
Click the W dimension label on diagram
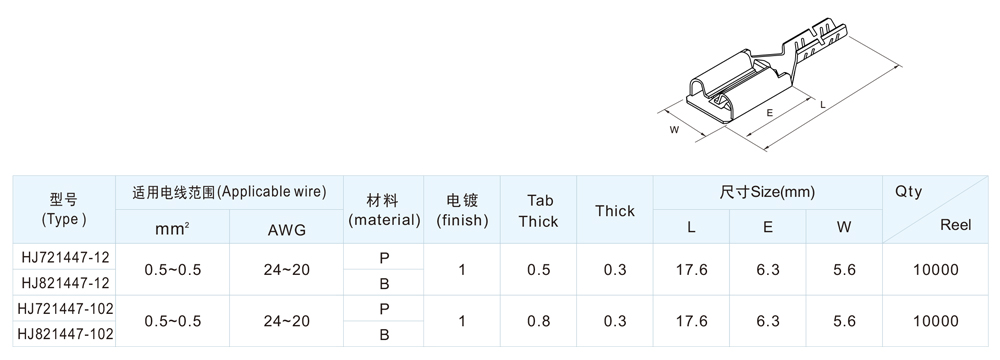673,130
